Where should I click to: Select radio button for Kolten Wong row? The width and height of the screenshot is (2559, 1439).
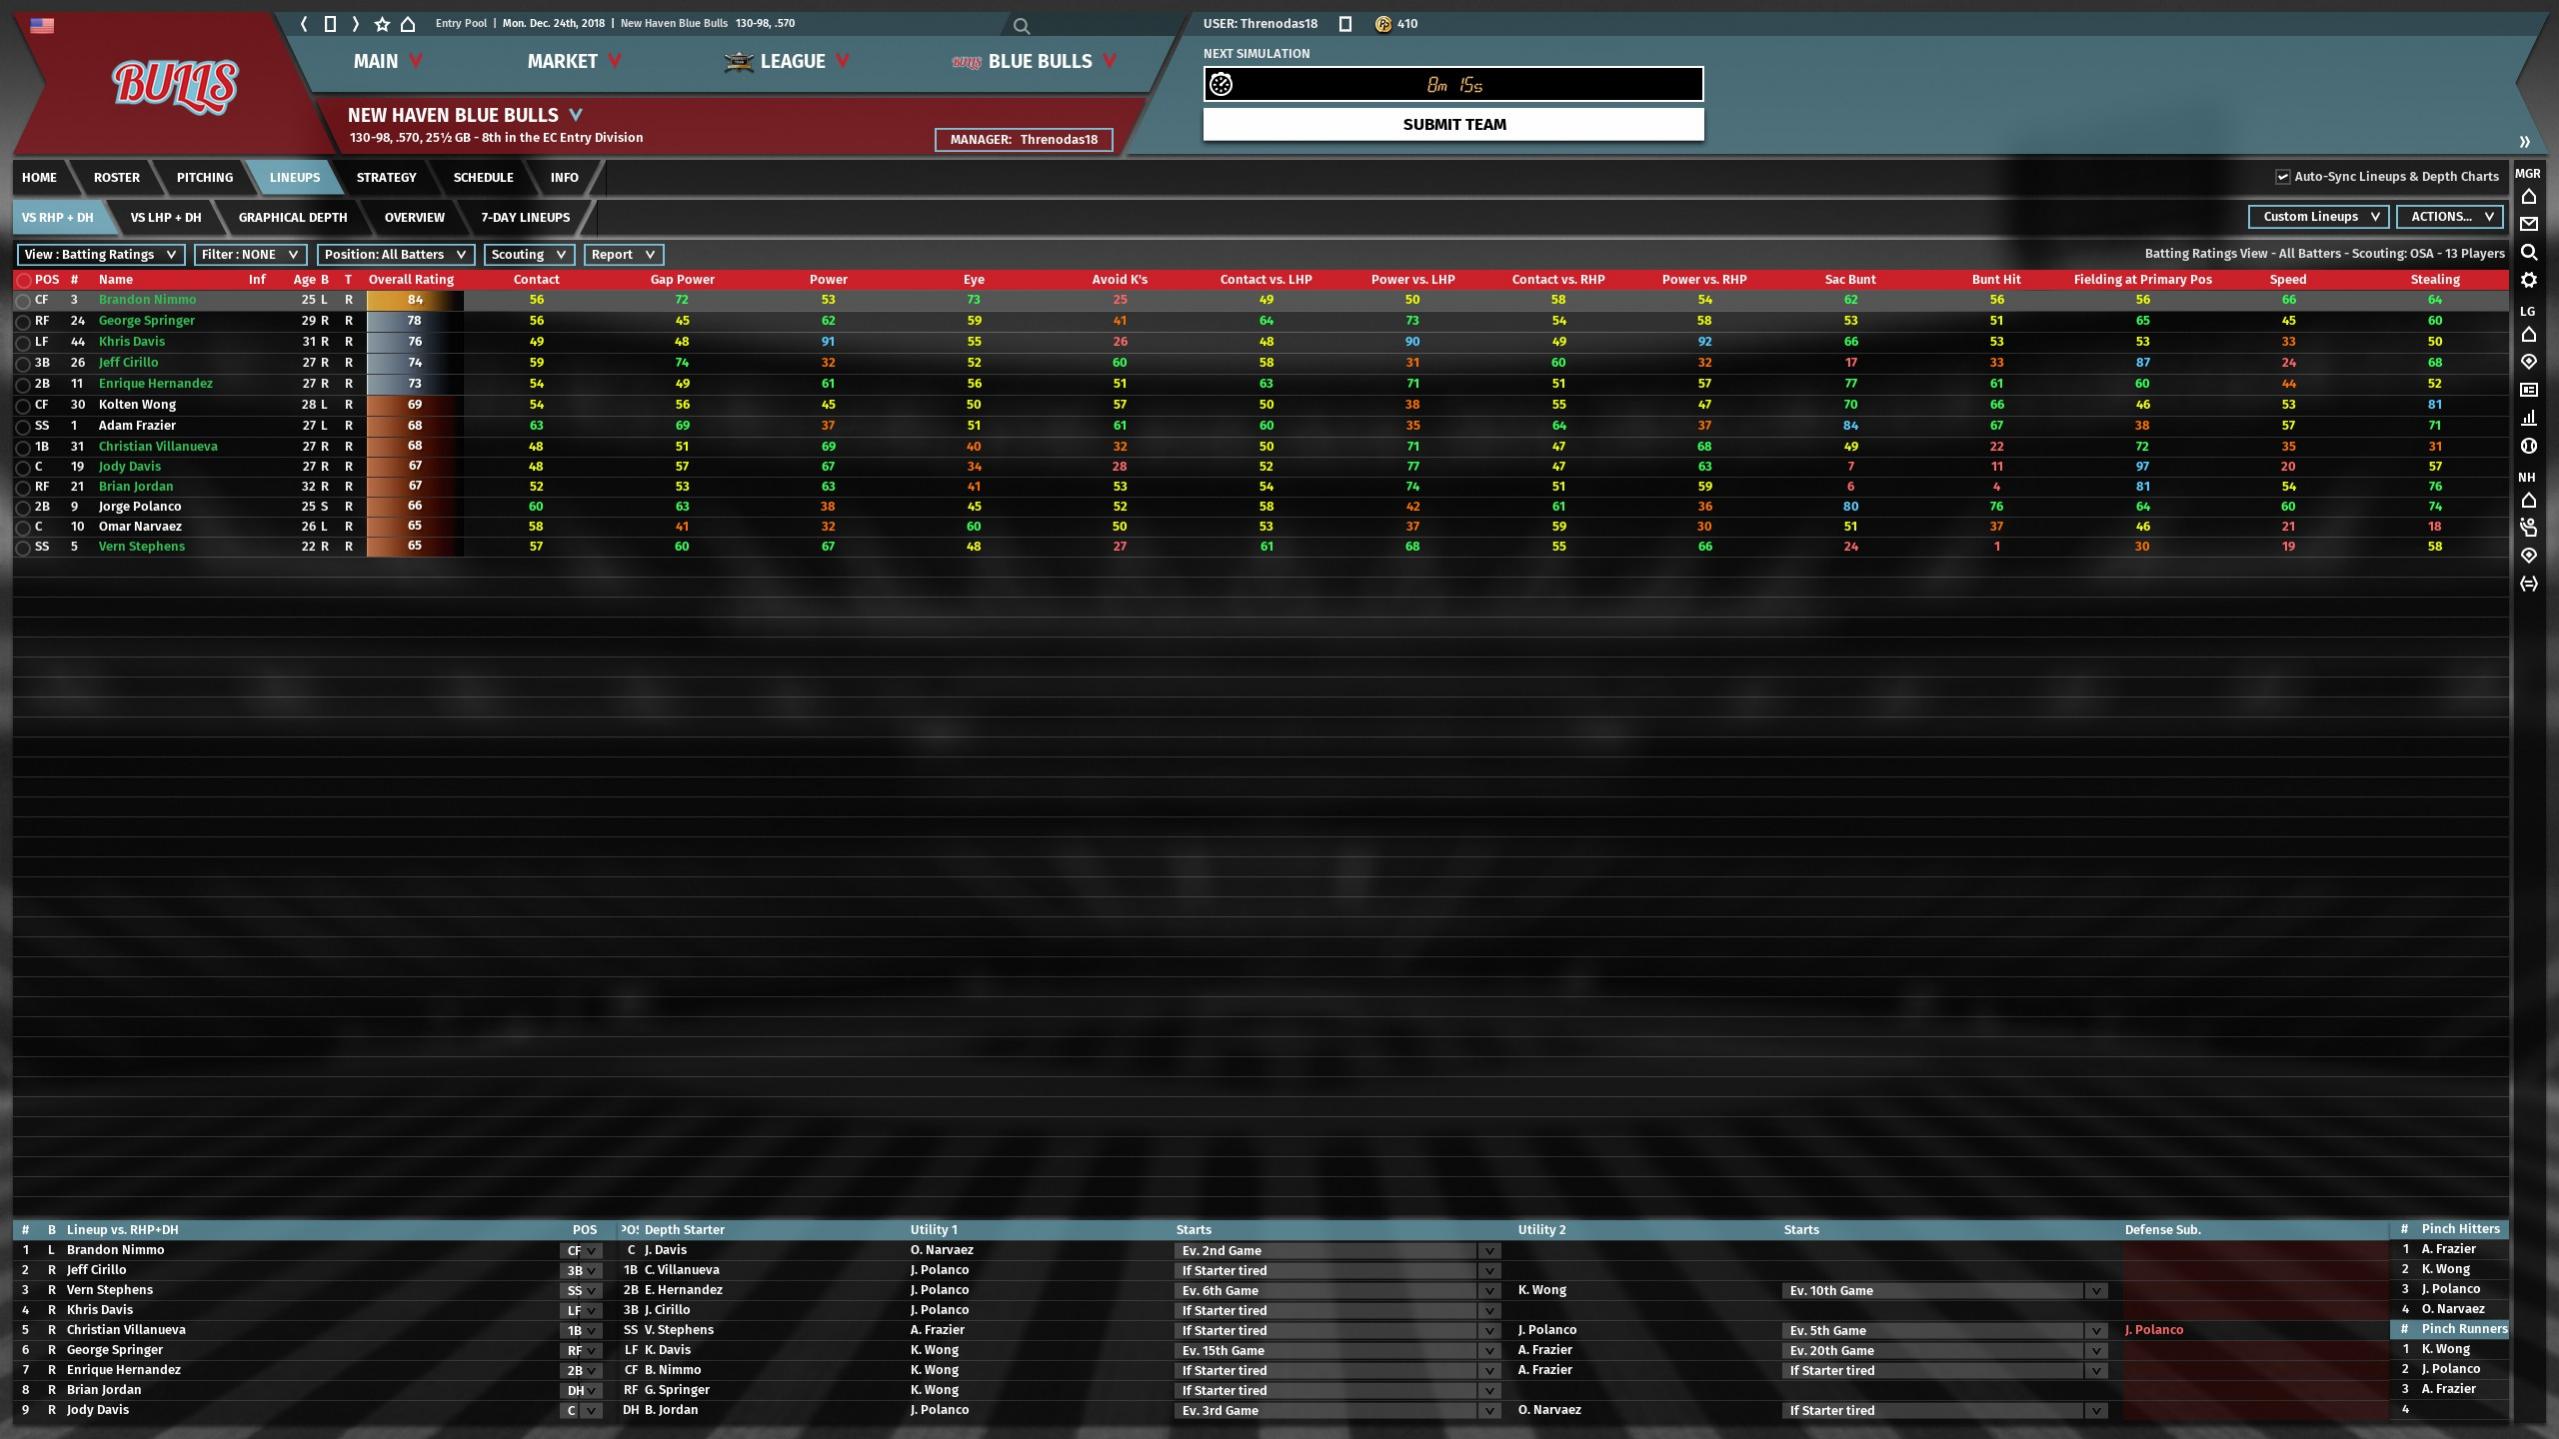click(23, 405)
